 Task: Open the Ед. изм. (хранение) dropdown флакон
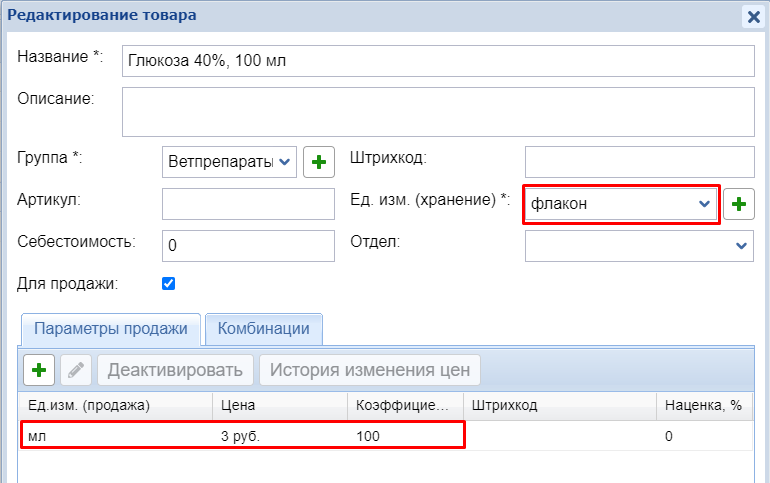pos(620,204)
